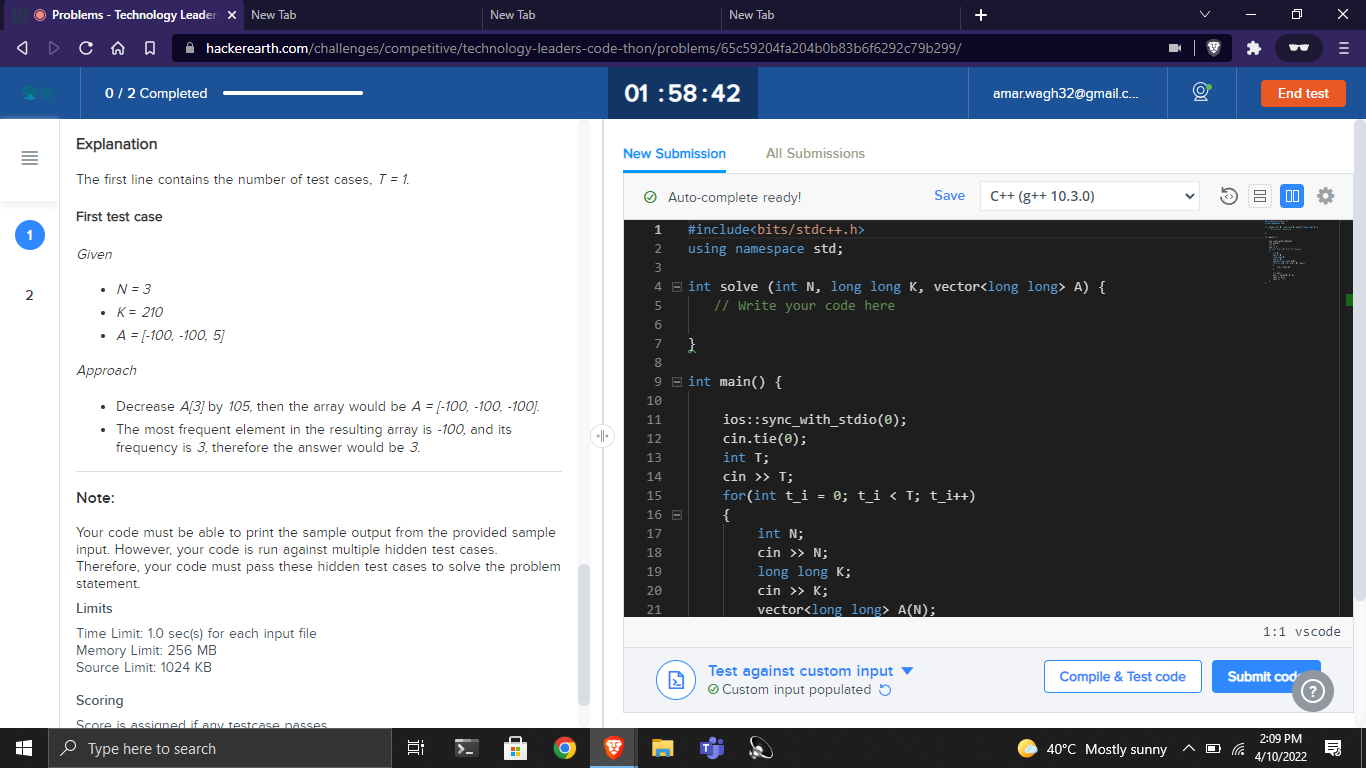Click the webcam proctoring icon in header
Image resolution: width=1366 pixels, height=768 pixels.
point(1201,92)
